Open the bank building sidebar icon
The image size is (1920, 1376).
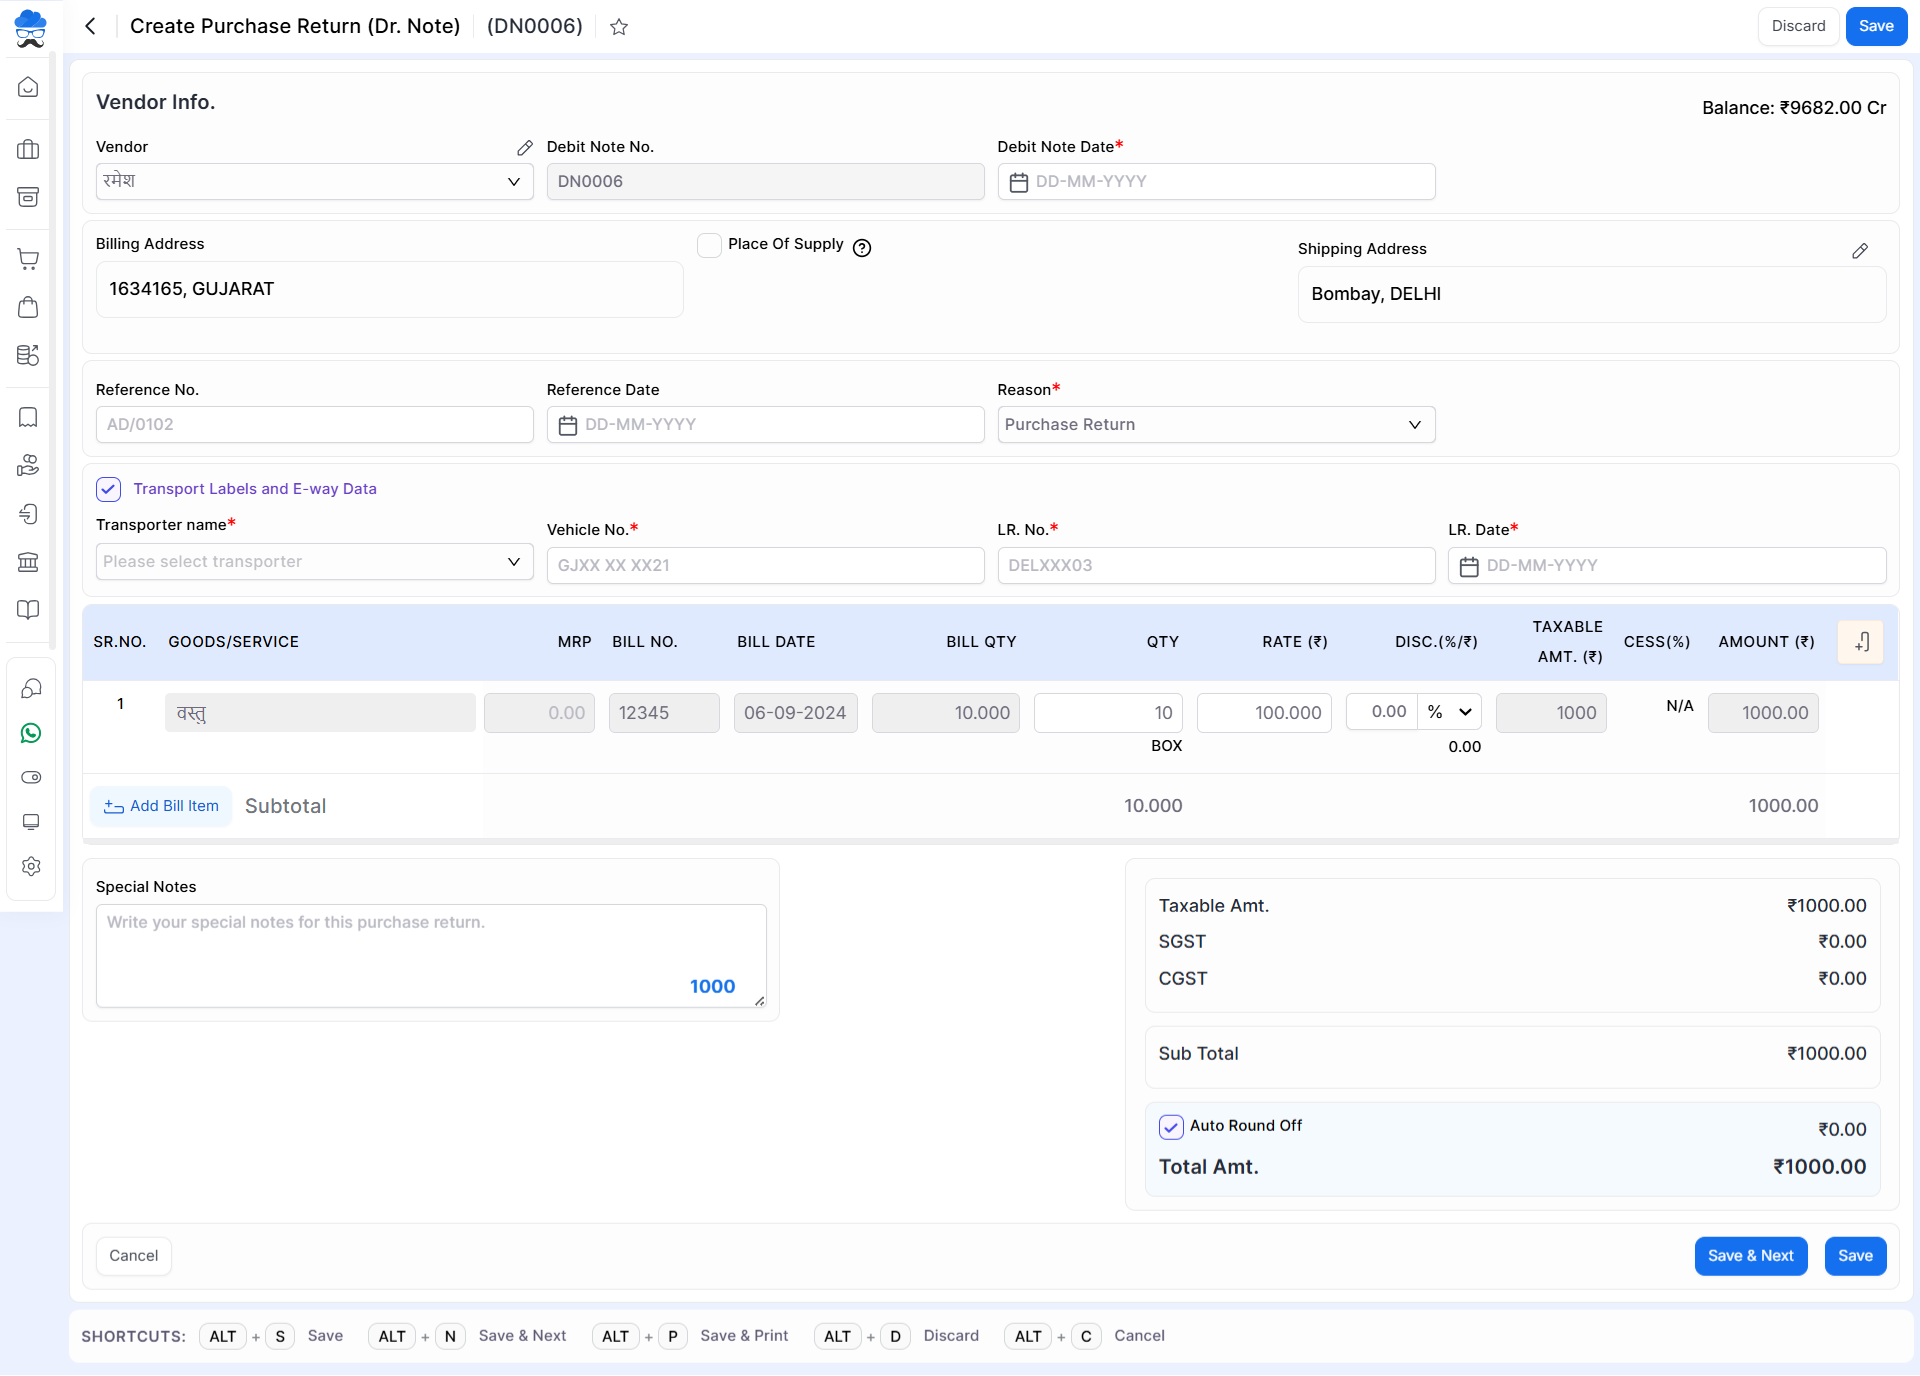click(29, 562)
